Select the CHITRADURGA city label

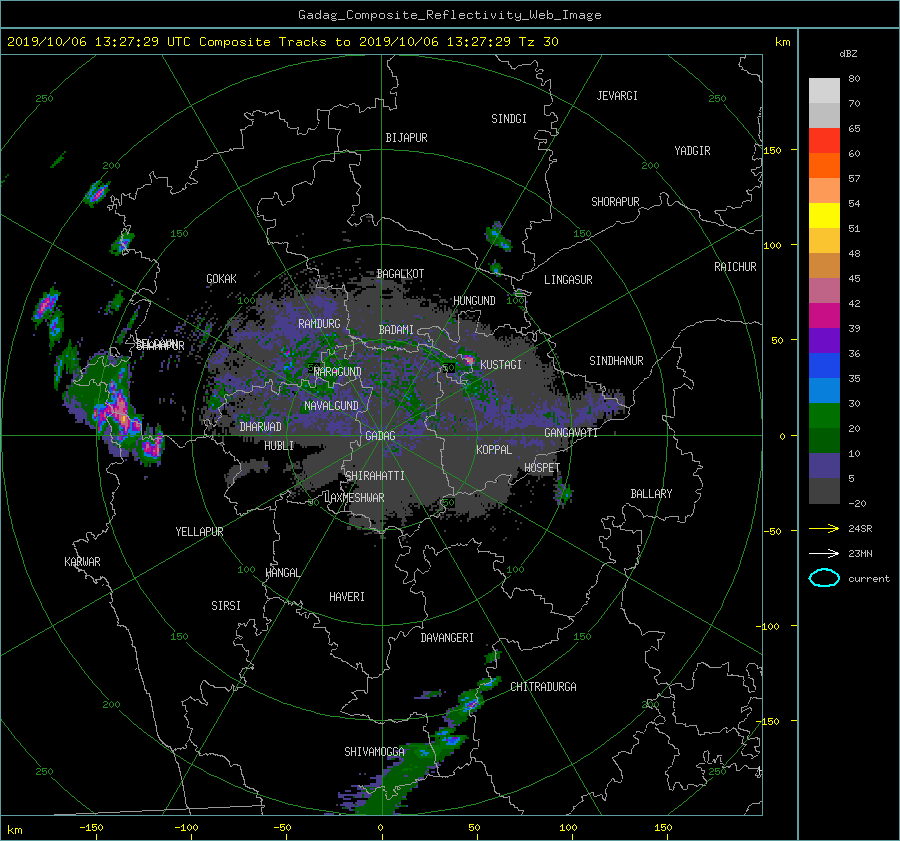point(543,687)
